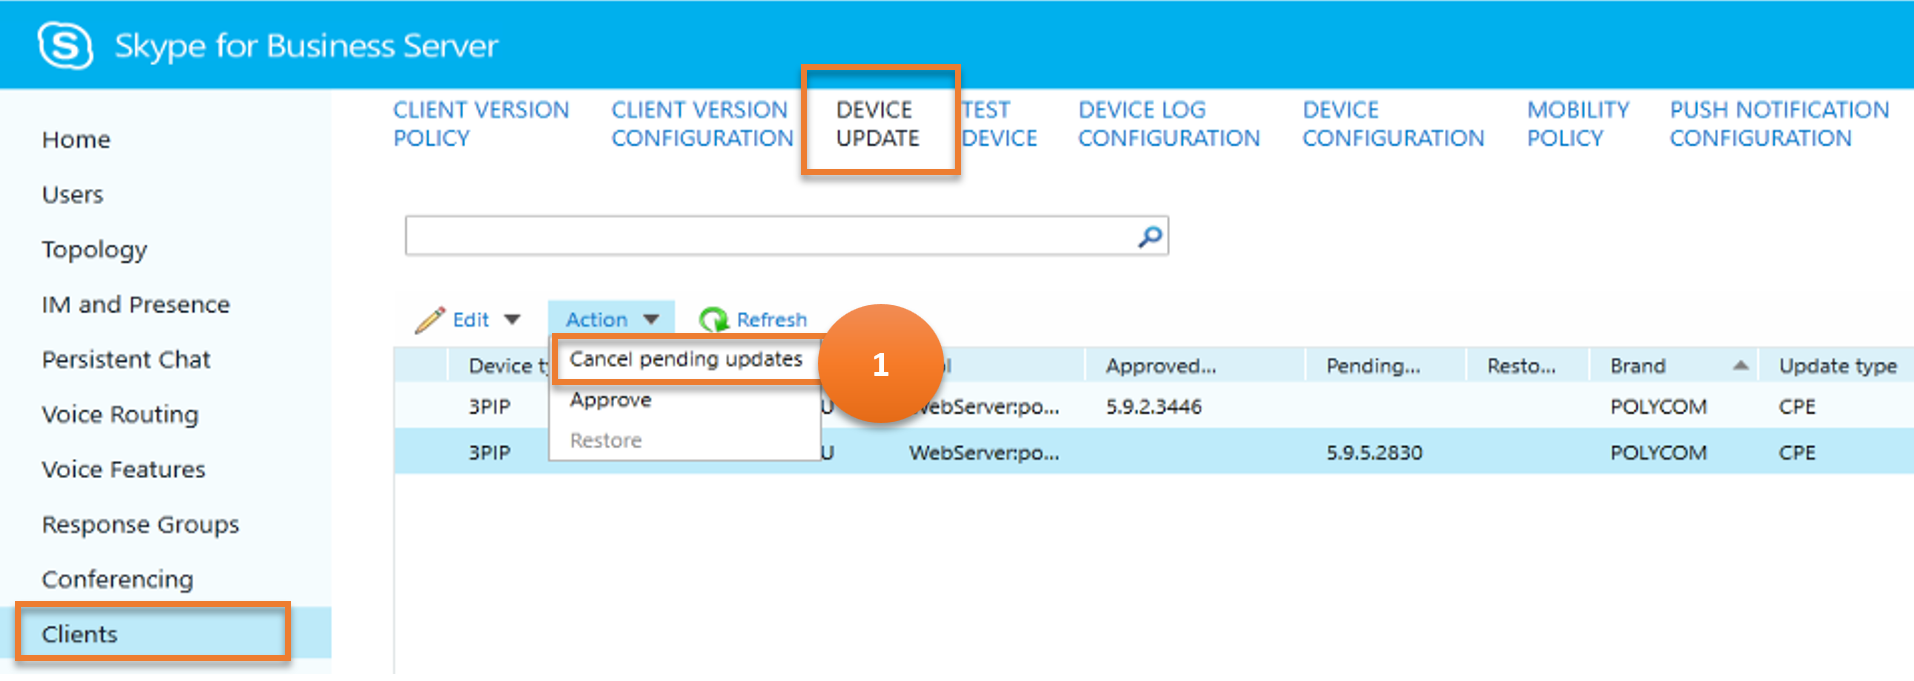
Task: Switch to Mobility Policy tab
Action: pyautogui.click(x=1578, y=124)
